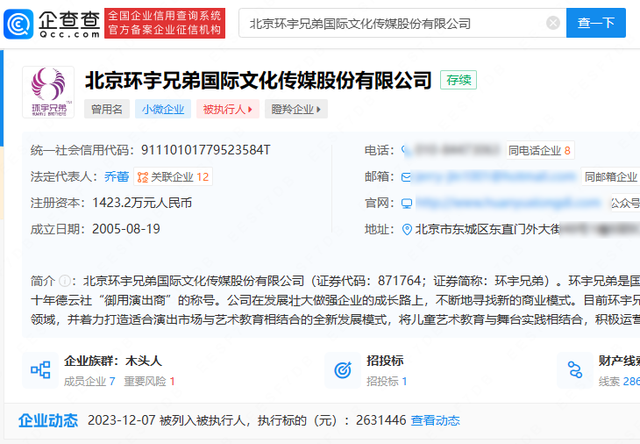
Task: Click the 财产线索 chain icon
Action: point(575,370)
